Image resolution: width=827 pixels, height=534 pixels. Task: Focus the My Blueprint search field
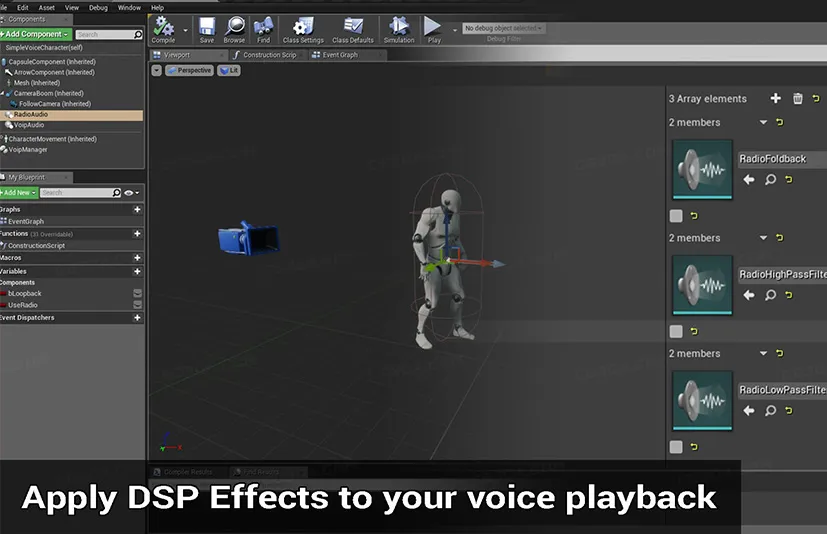[81, 193]
